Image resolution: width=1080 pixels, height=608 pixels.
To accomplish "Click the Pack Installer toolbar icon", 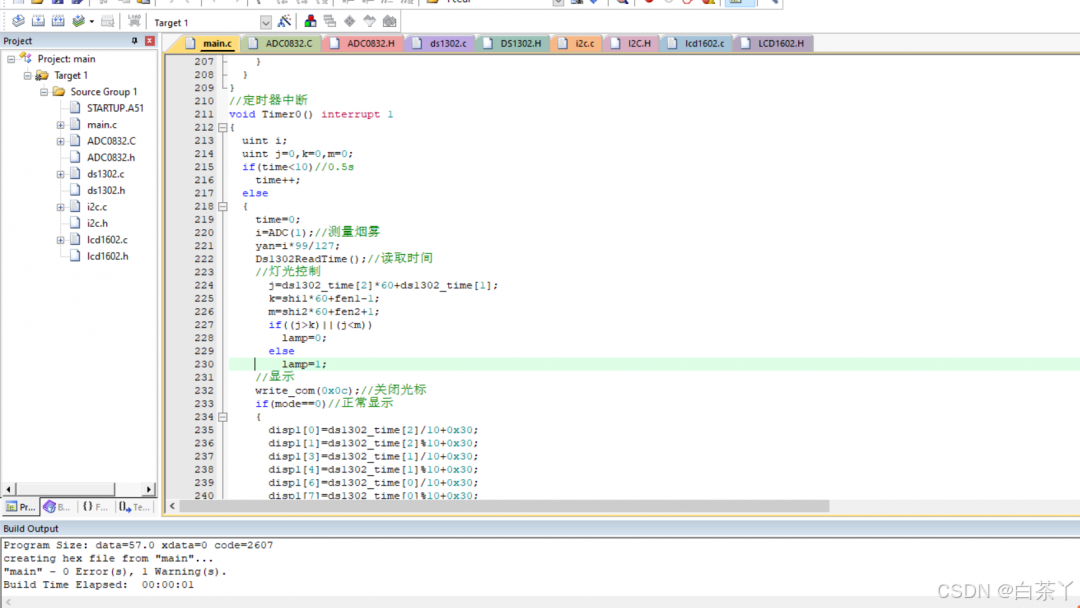I will (389, 21).
